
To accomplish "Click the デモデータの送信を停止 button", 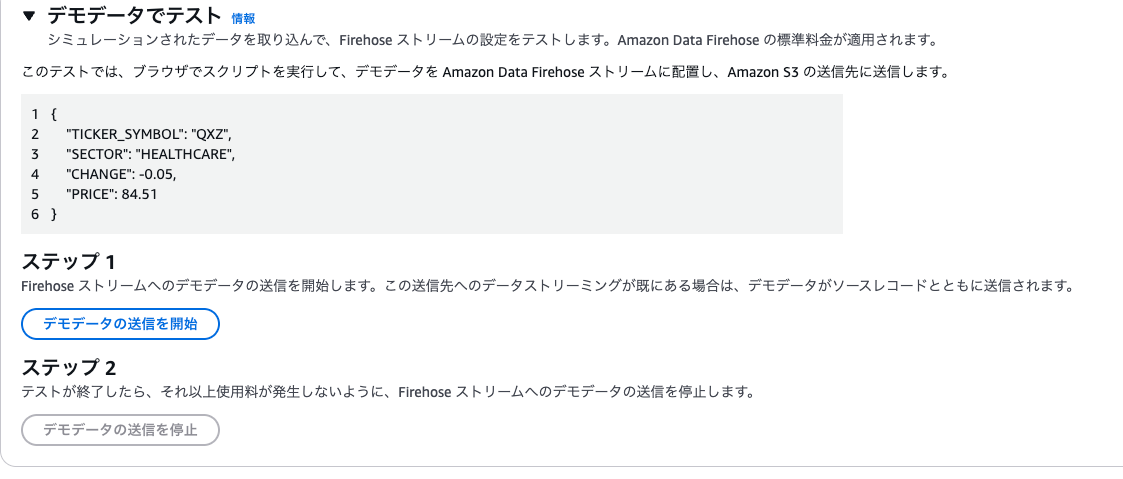I will click(120, 430).
